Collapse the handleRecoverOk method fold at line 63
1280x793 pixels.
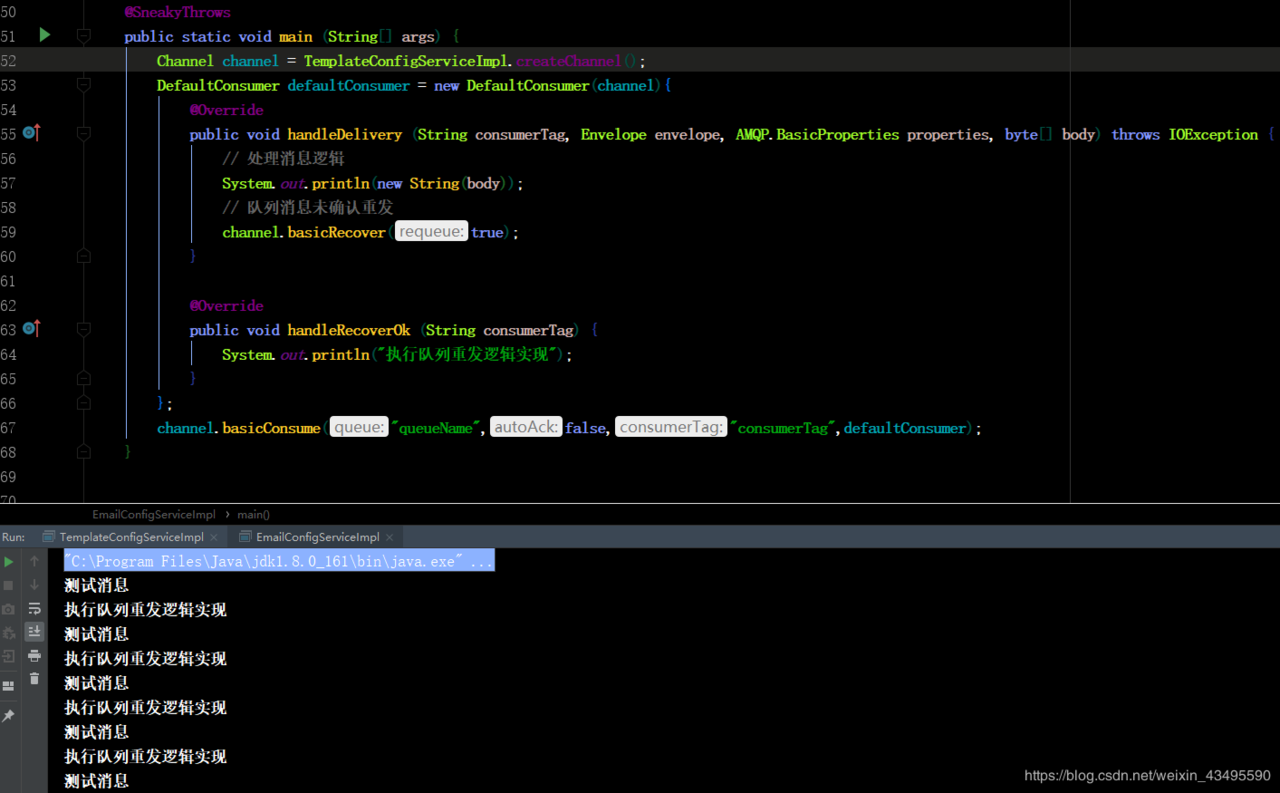coord(84,330)
